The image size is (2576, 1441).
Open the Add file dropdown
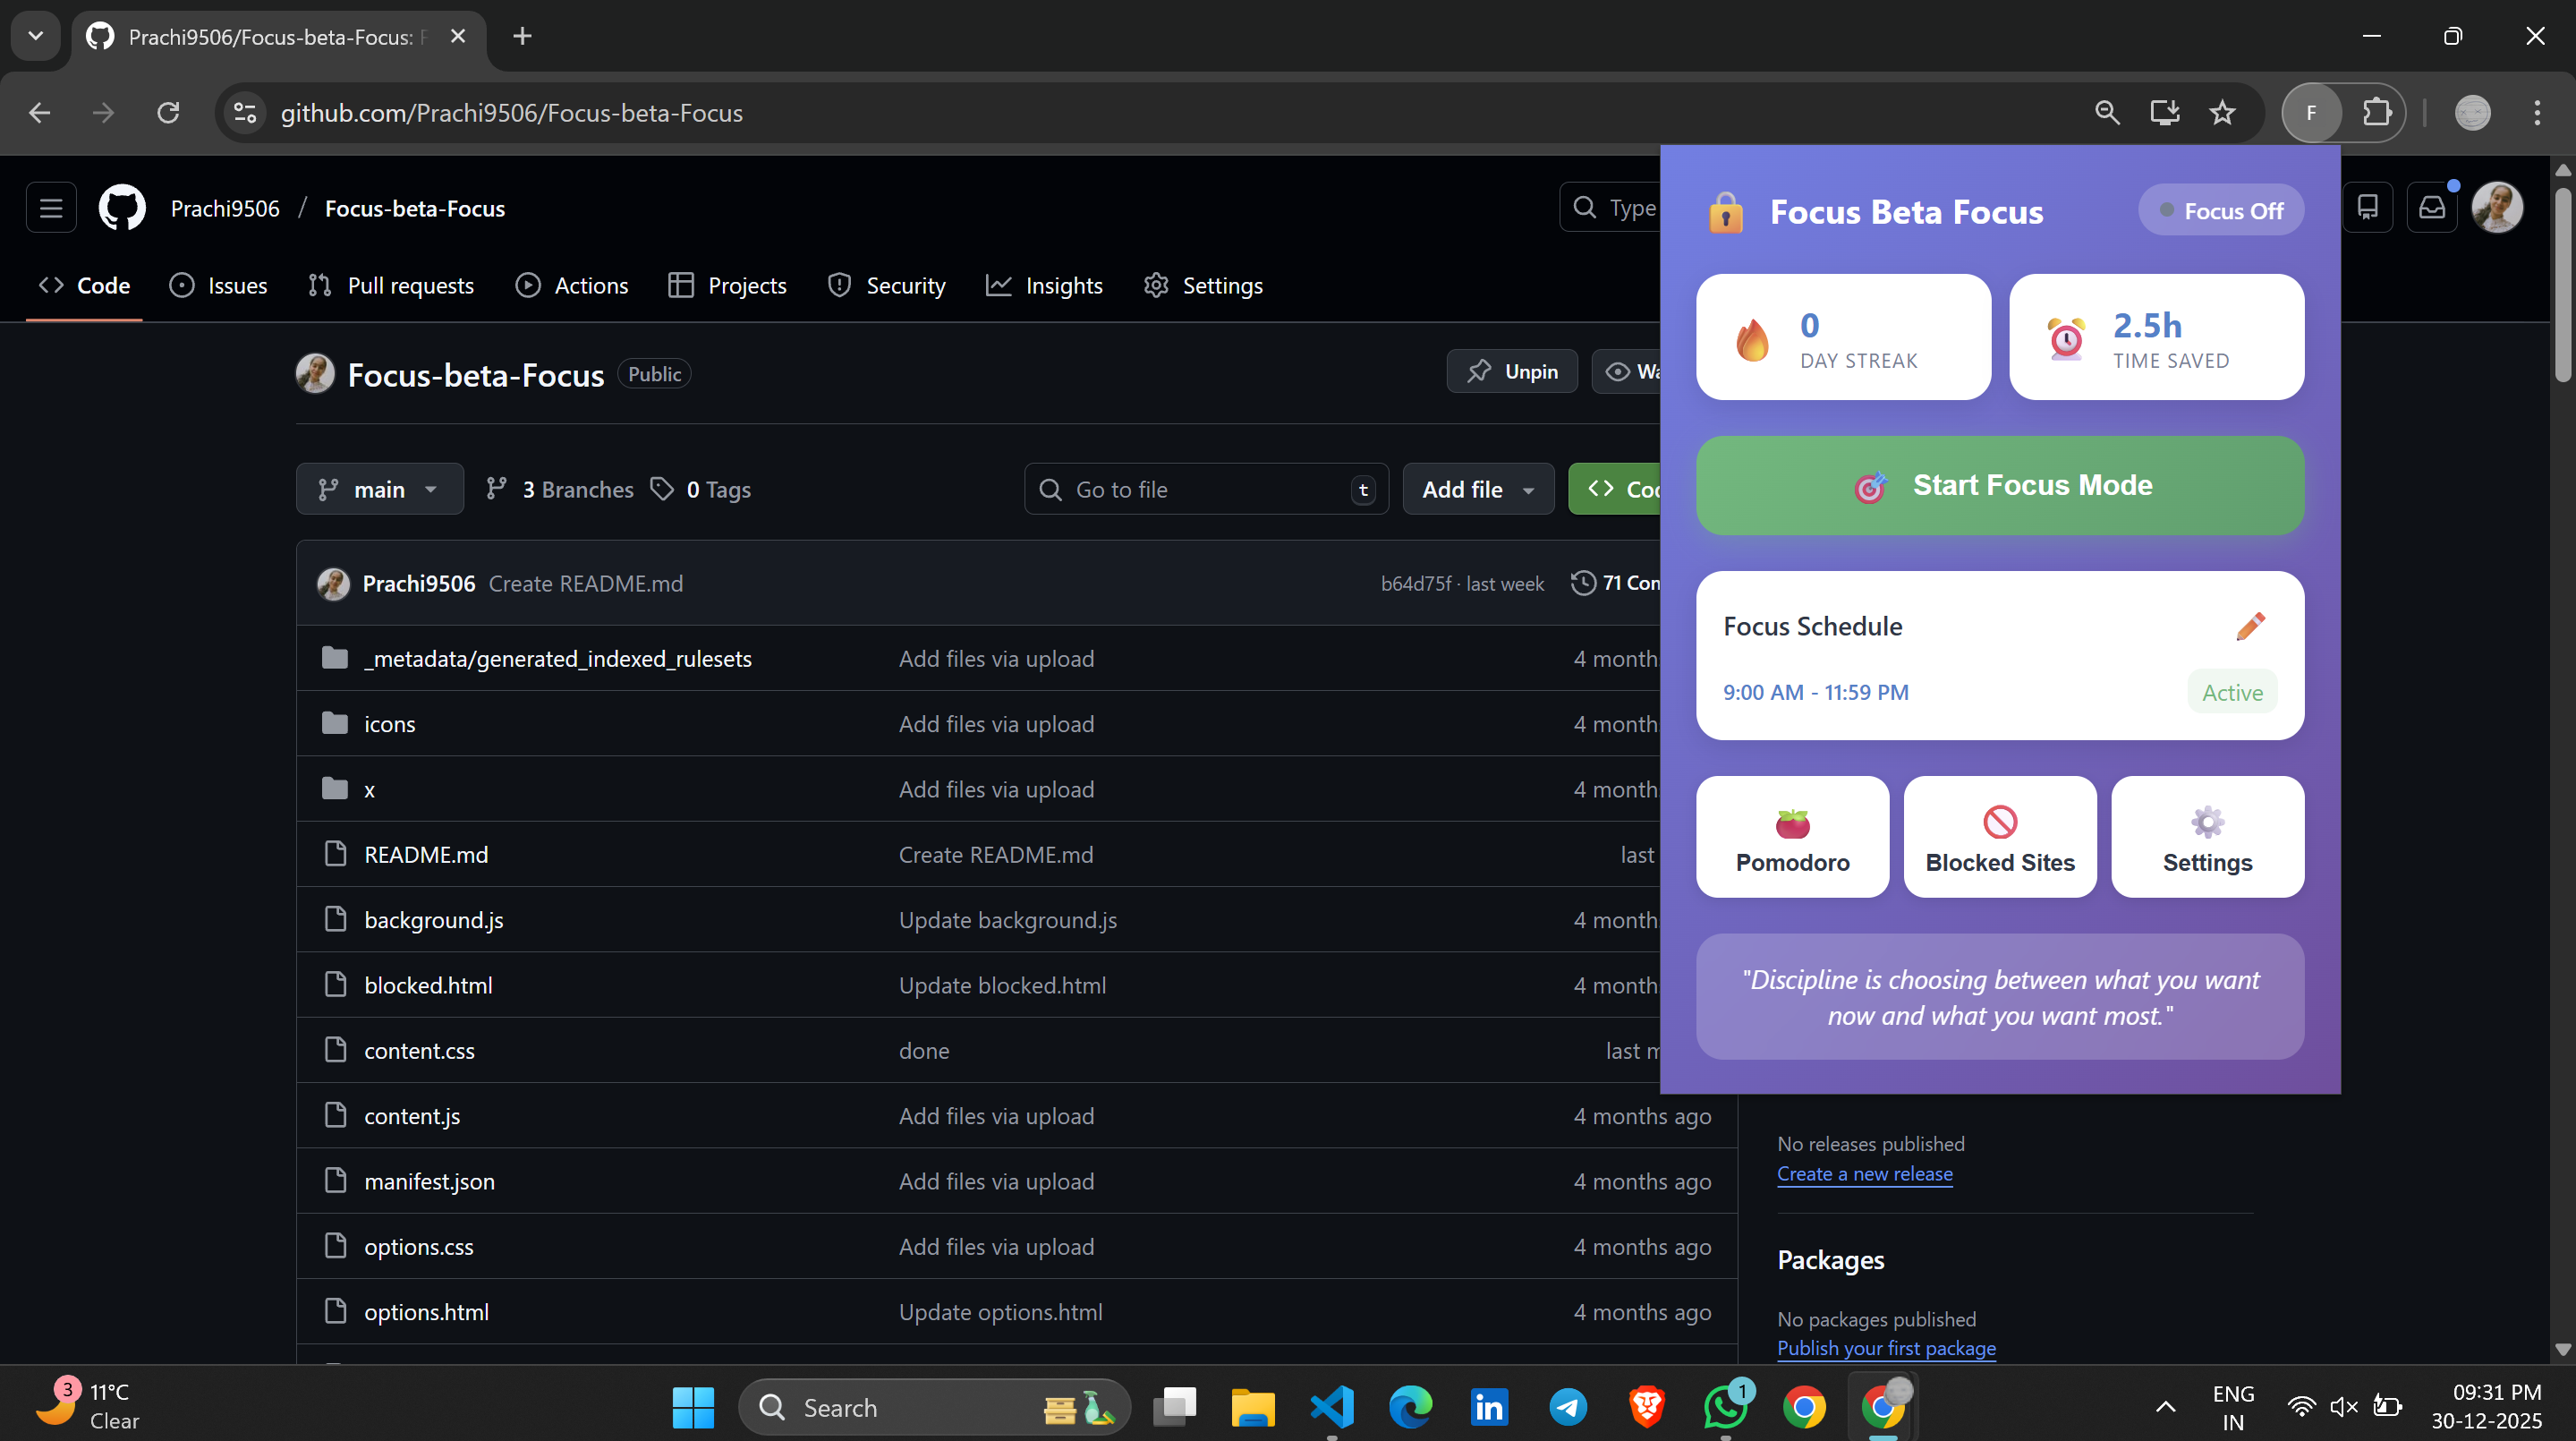[x=1477, y=489]
